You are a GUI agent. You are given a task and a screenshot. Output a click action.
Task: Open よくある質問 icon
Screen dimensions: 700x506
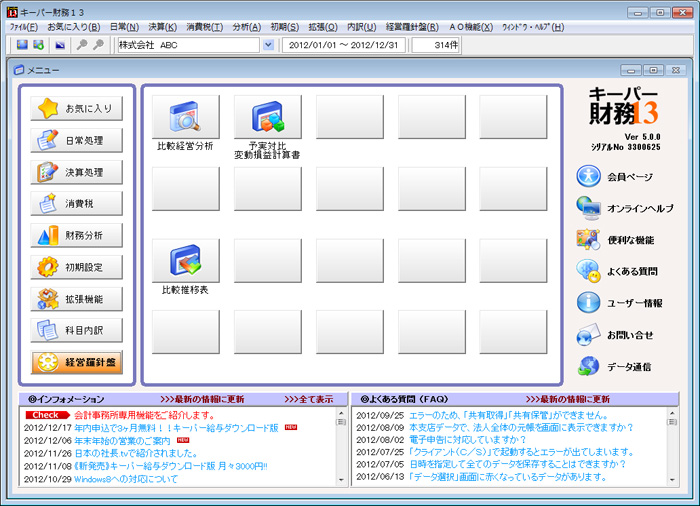point(588,271)
